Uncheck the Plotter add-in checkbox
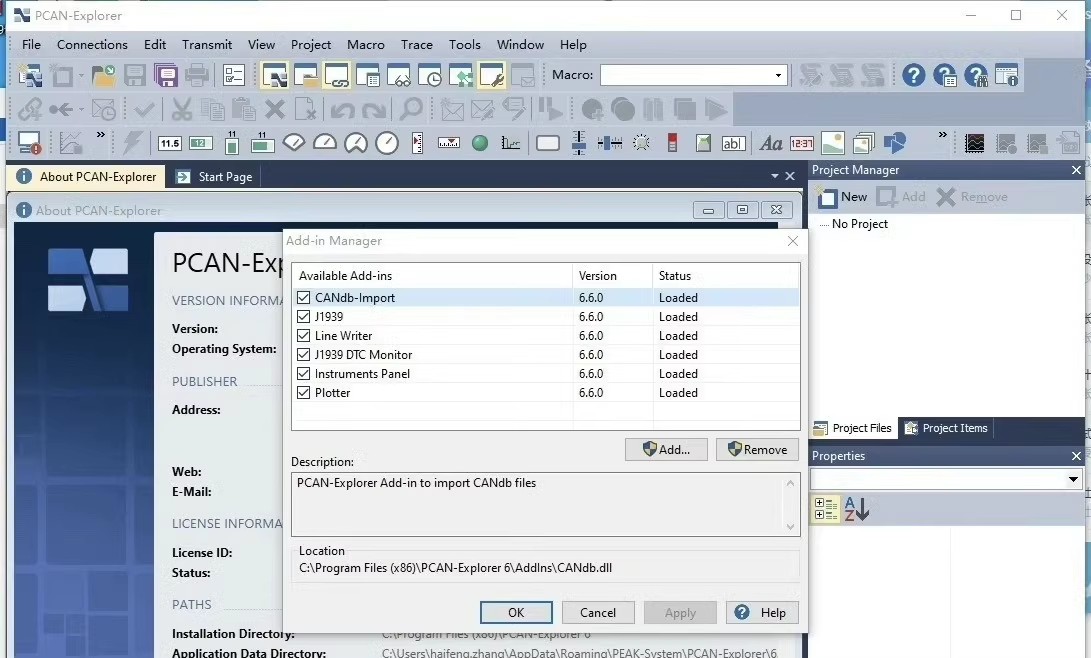1091x658 pixels. tap(303, 392)
